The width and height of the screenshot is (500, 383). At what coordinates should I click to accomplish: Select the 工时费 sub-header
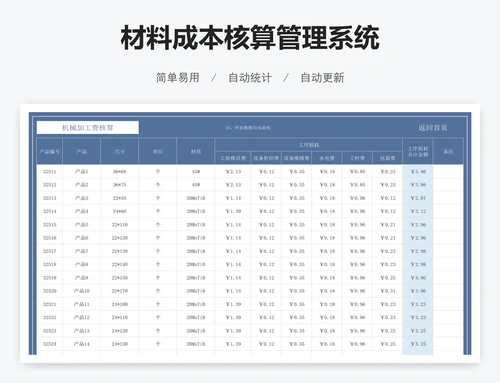[x=357, y=158]
